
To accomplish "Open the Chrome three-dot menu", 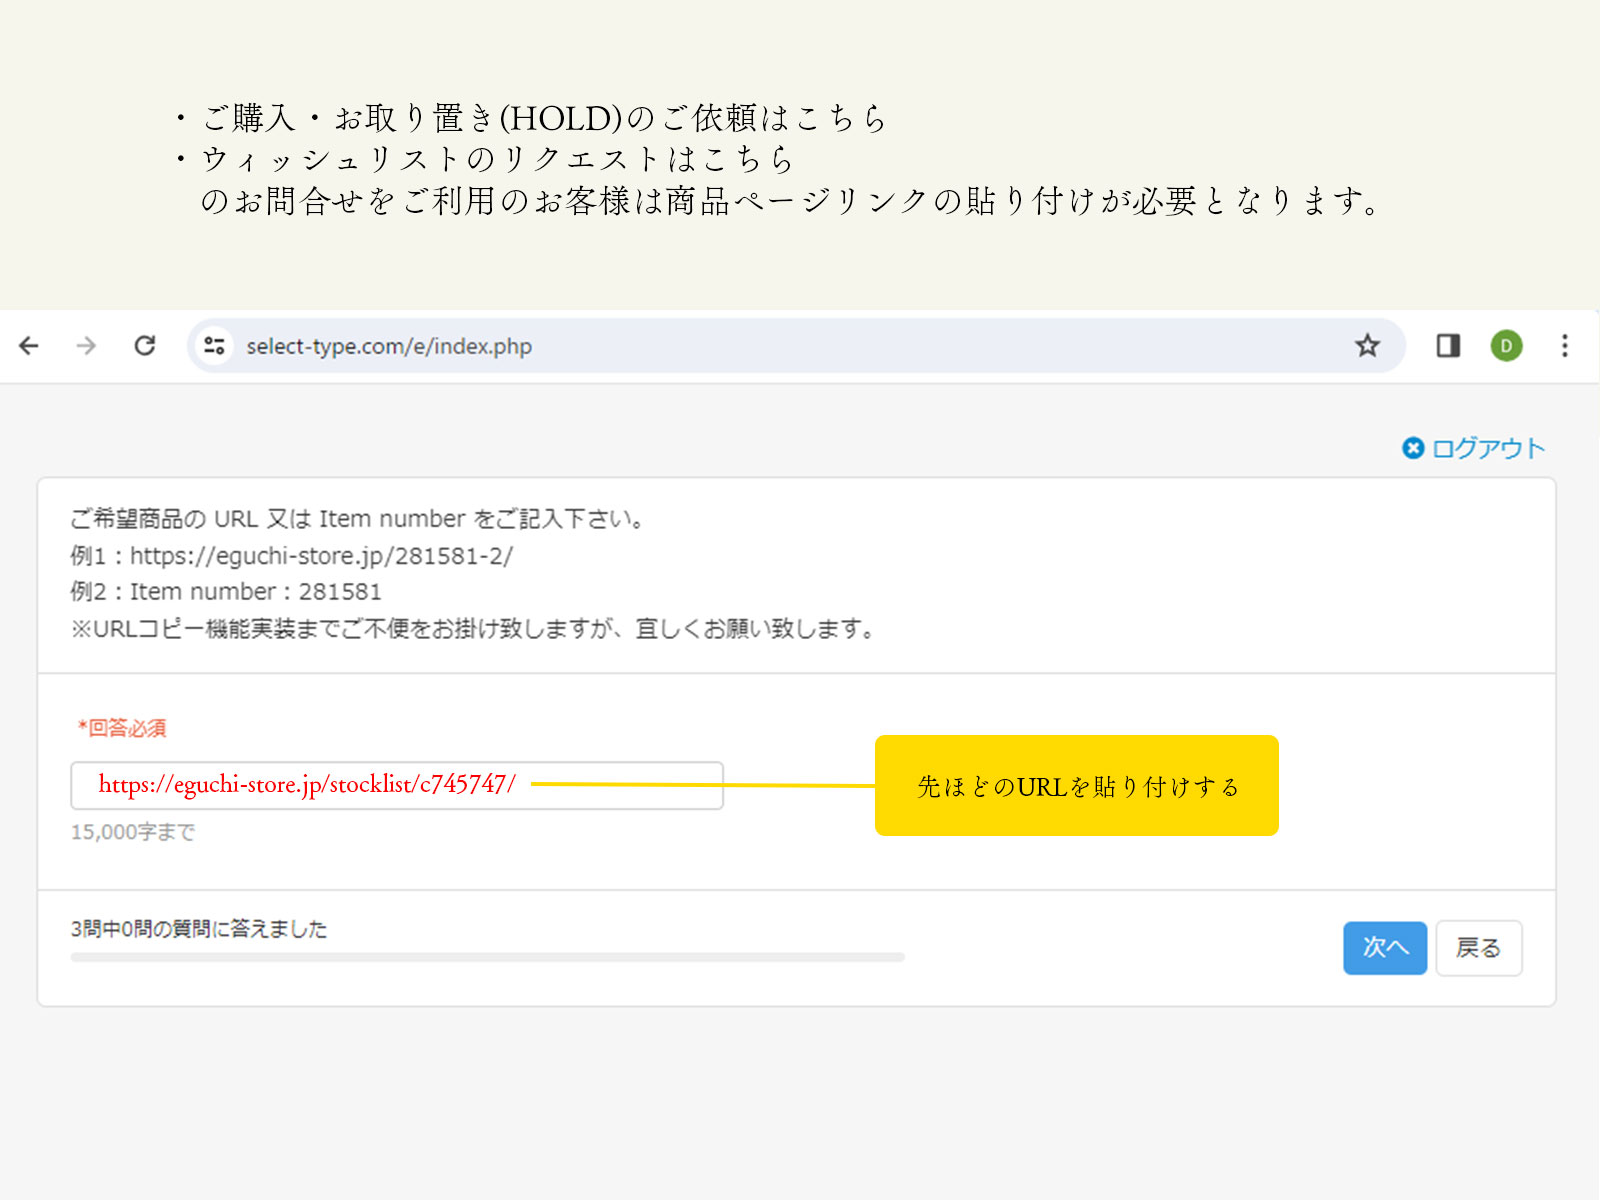I will (1565, 346).
